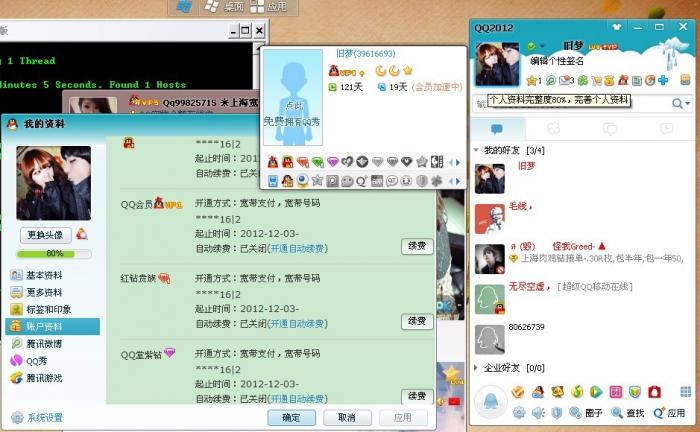This screenshot has height=432, width=700.
Task: Open the wallet bear icon in QQ2012
Action: pyautogui.click(x=609, y=81)
